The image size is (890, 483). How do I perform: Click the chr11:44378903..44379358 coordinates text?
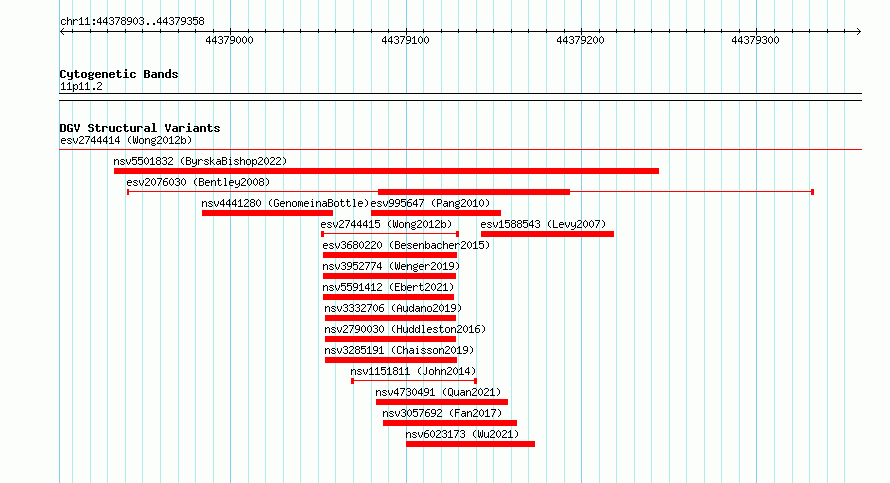point(132,22)
